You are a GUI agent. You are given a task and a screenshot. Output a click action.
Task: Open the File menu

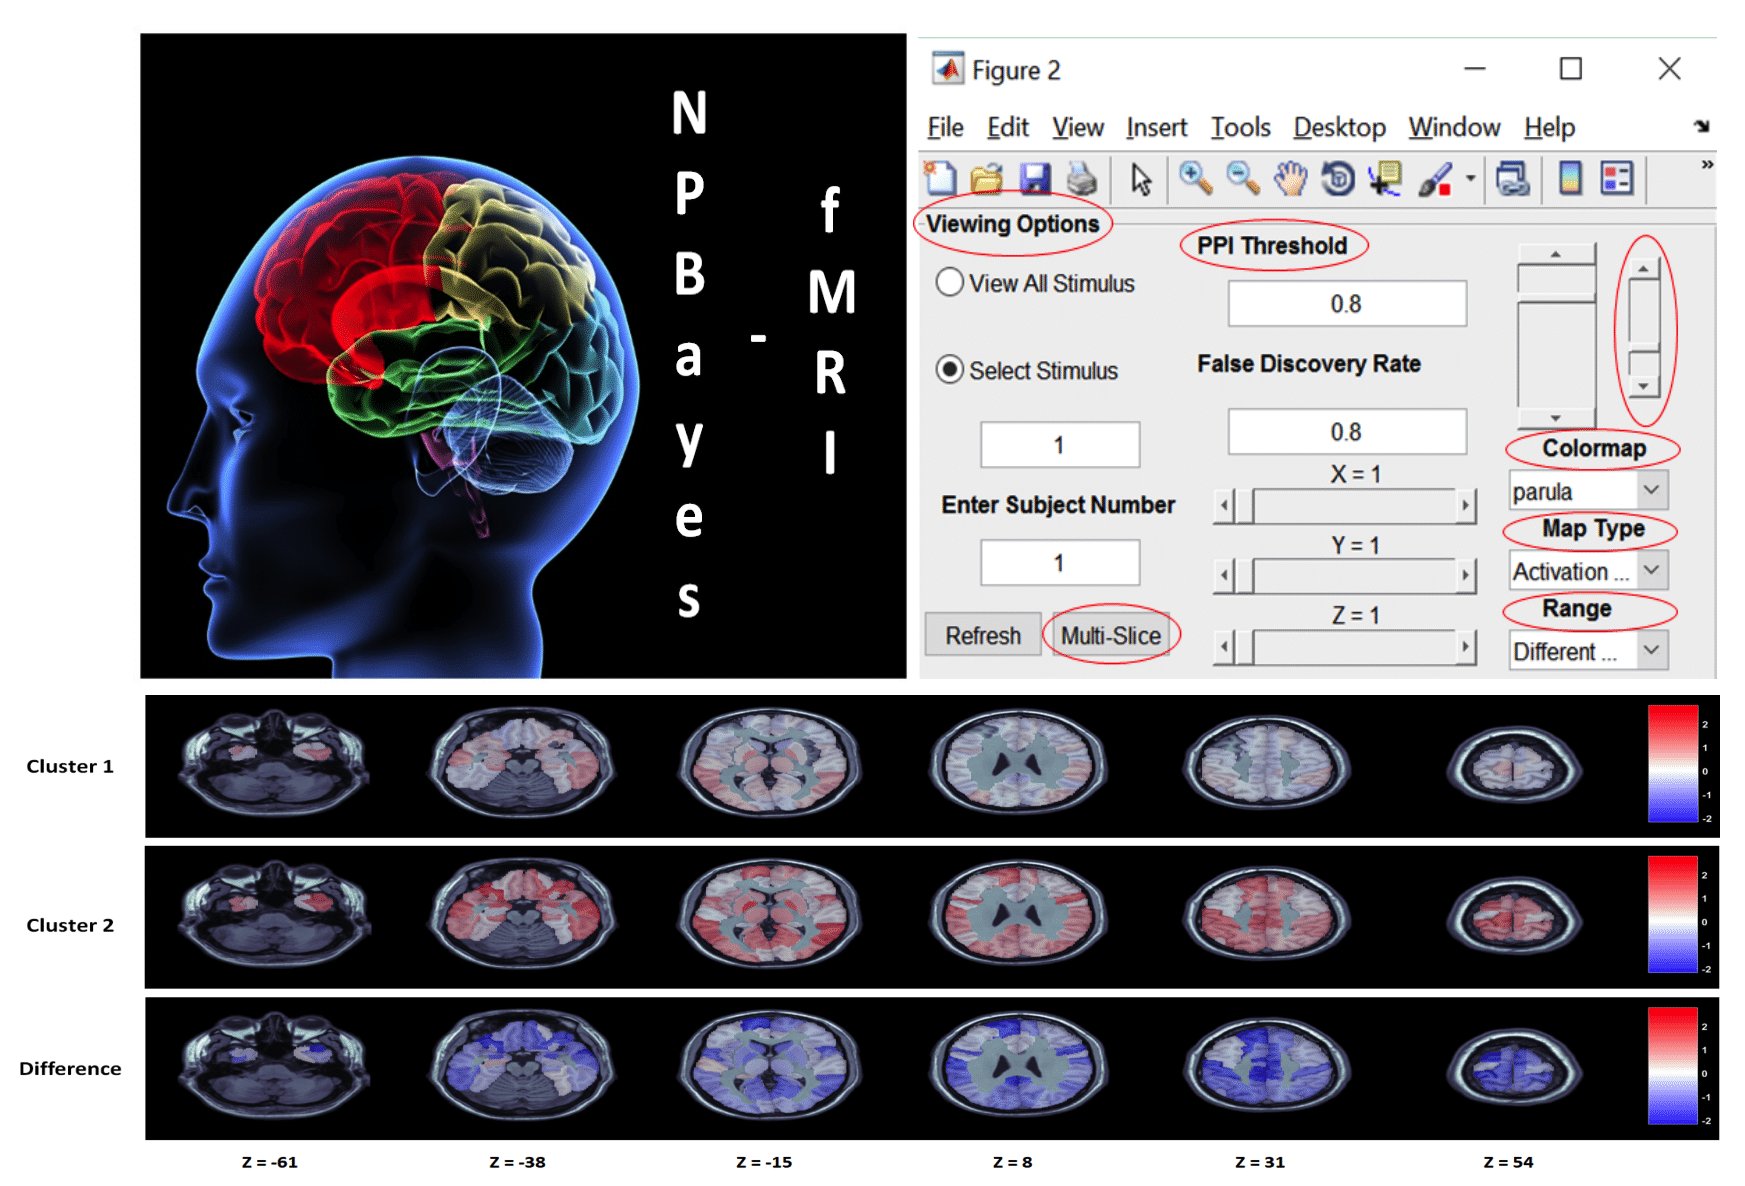(x=945, y=128)
